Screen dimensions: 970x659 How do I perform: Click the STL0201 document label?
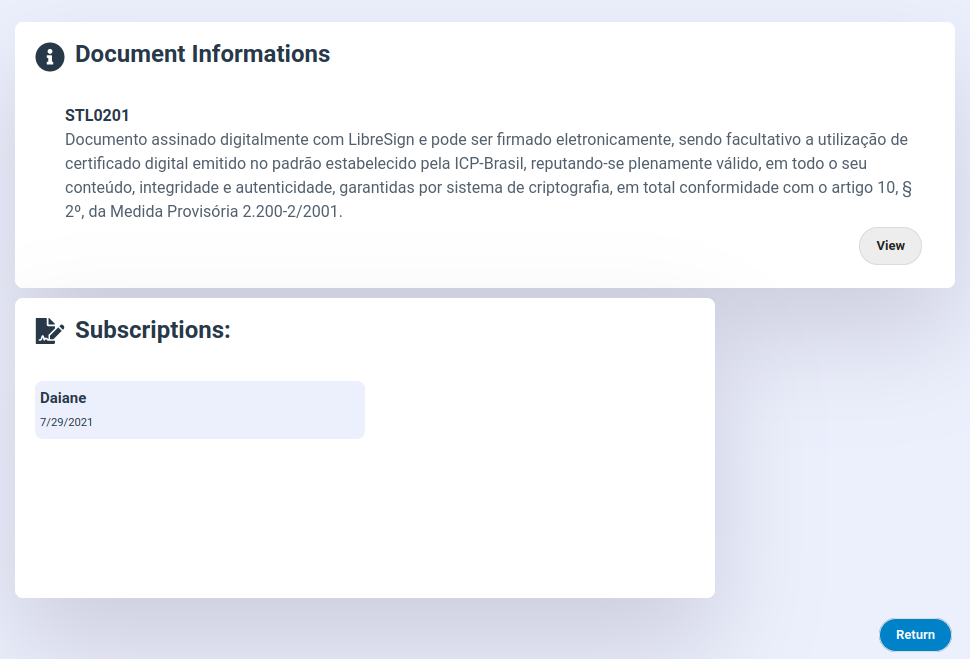pos(96,115)
